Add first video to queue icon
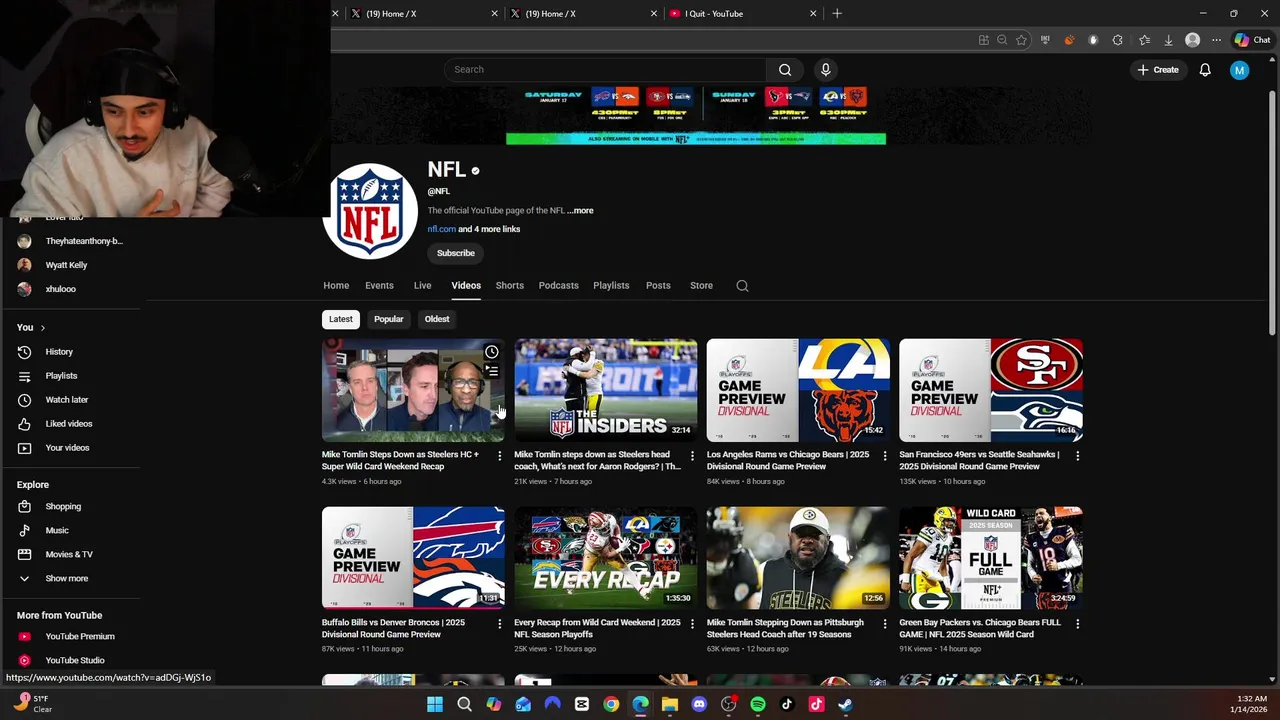 tap(491, 371)
